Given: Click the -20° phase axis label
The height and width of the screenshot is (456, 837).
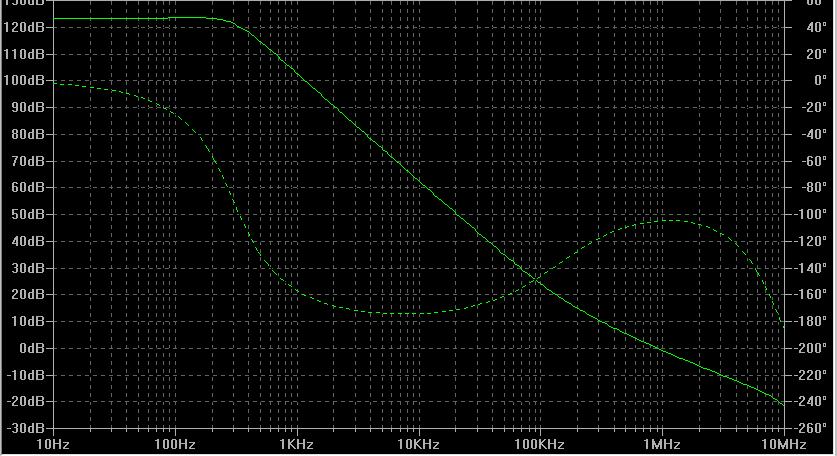Looking at the screenshot, I should (x=814, y=107).
